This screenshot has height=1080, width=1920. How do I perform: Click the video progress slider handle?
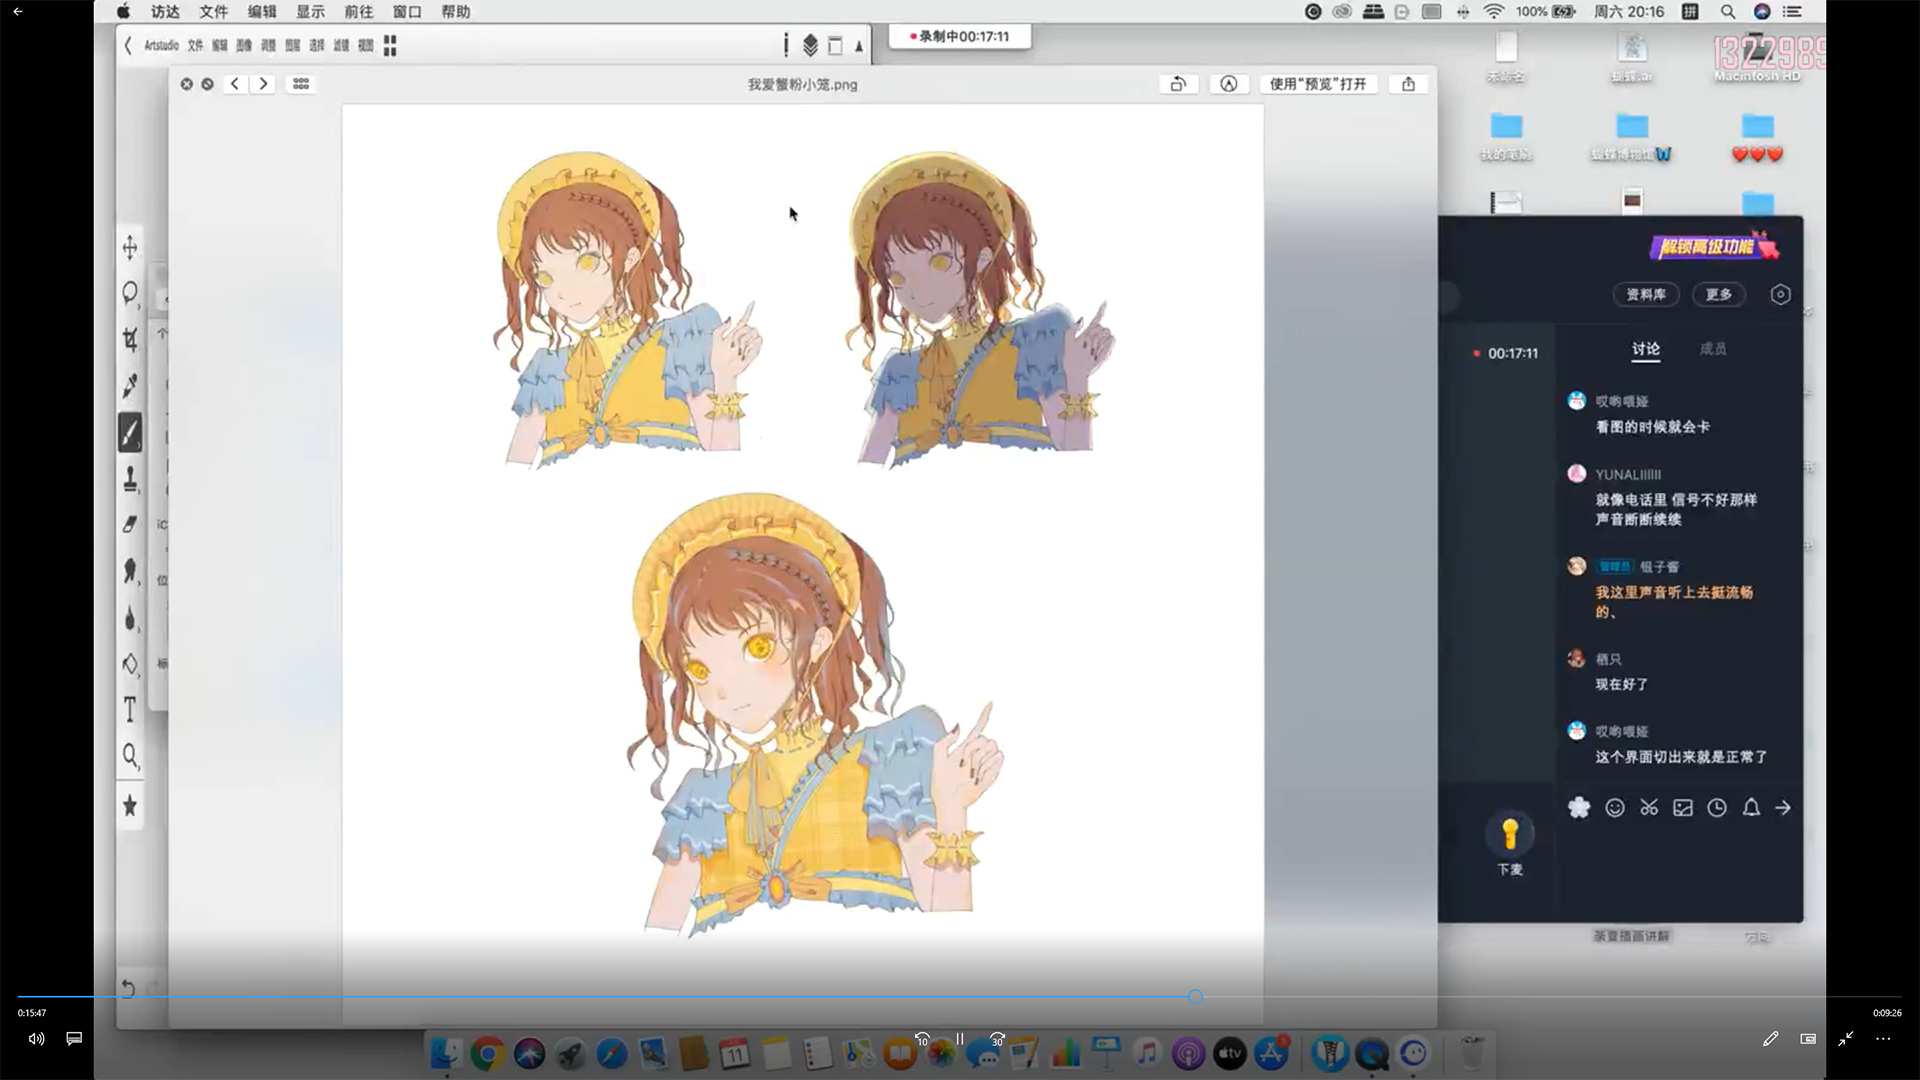(1195, 997)
